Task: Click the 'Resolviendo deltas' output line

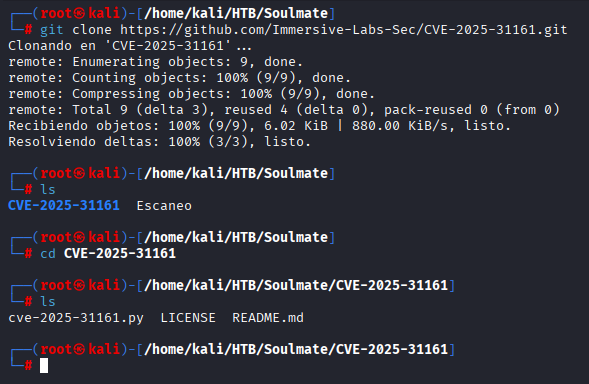Action: coord(160,142)
